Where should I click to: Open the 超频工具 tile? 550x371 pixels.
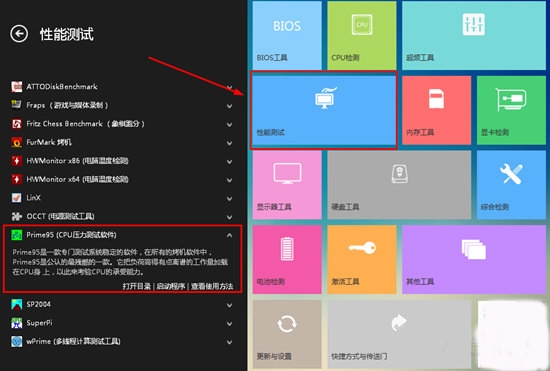pyautogui.click(x=474, y=35)
